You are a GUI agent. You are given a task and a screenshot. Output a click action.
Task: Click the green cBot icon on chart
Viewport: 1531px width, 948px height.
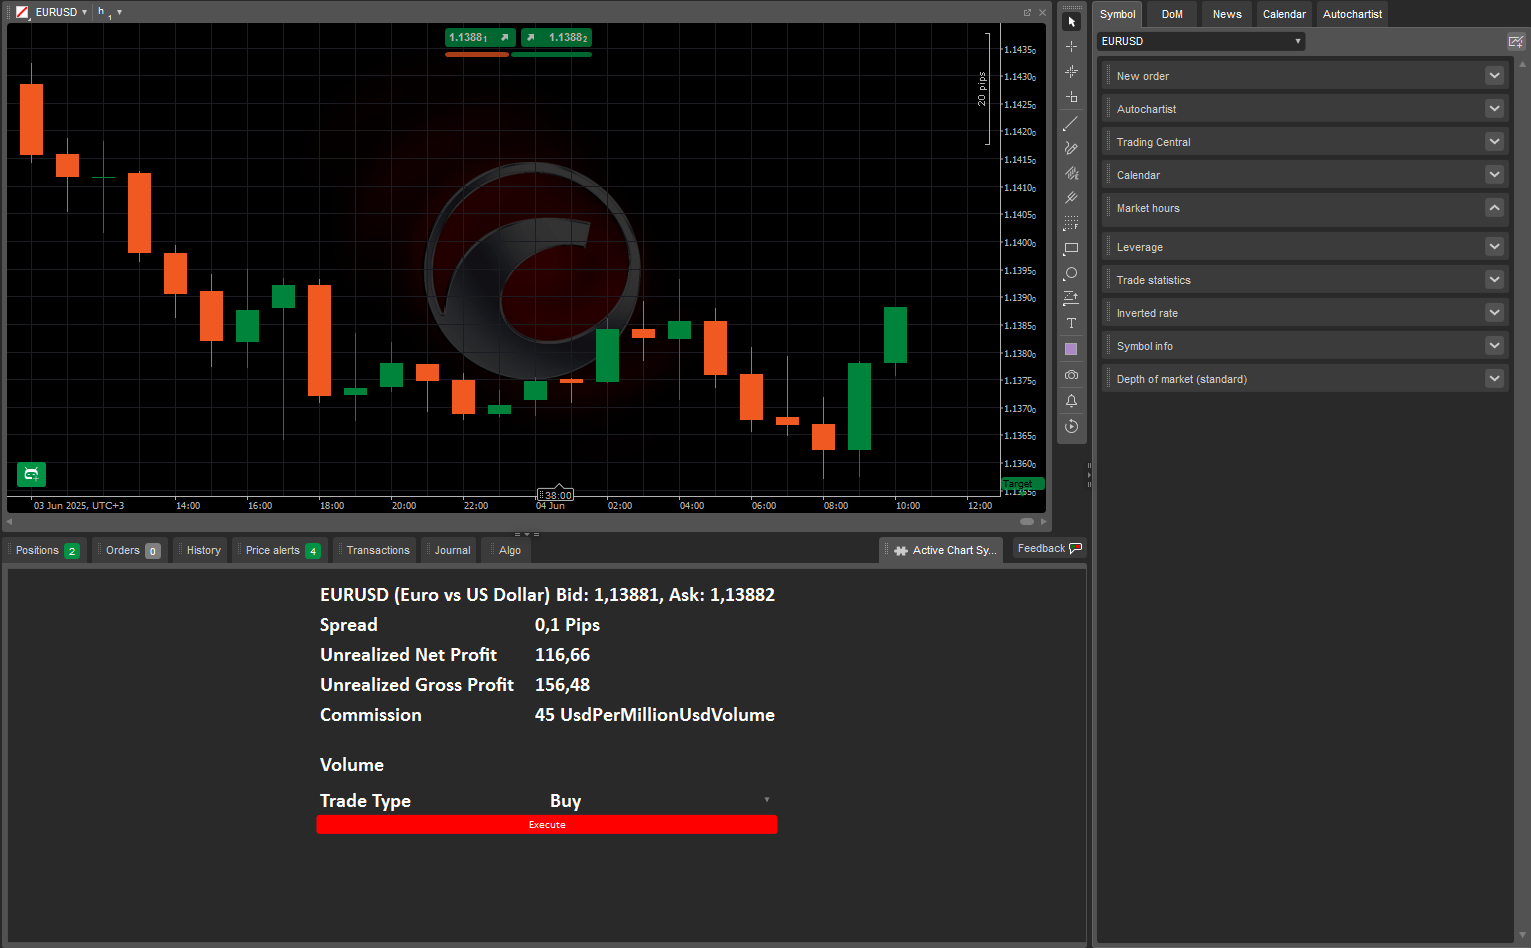pos(31,474)
